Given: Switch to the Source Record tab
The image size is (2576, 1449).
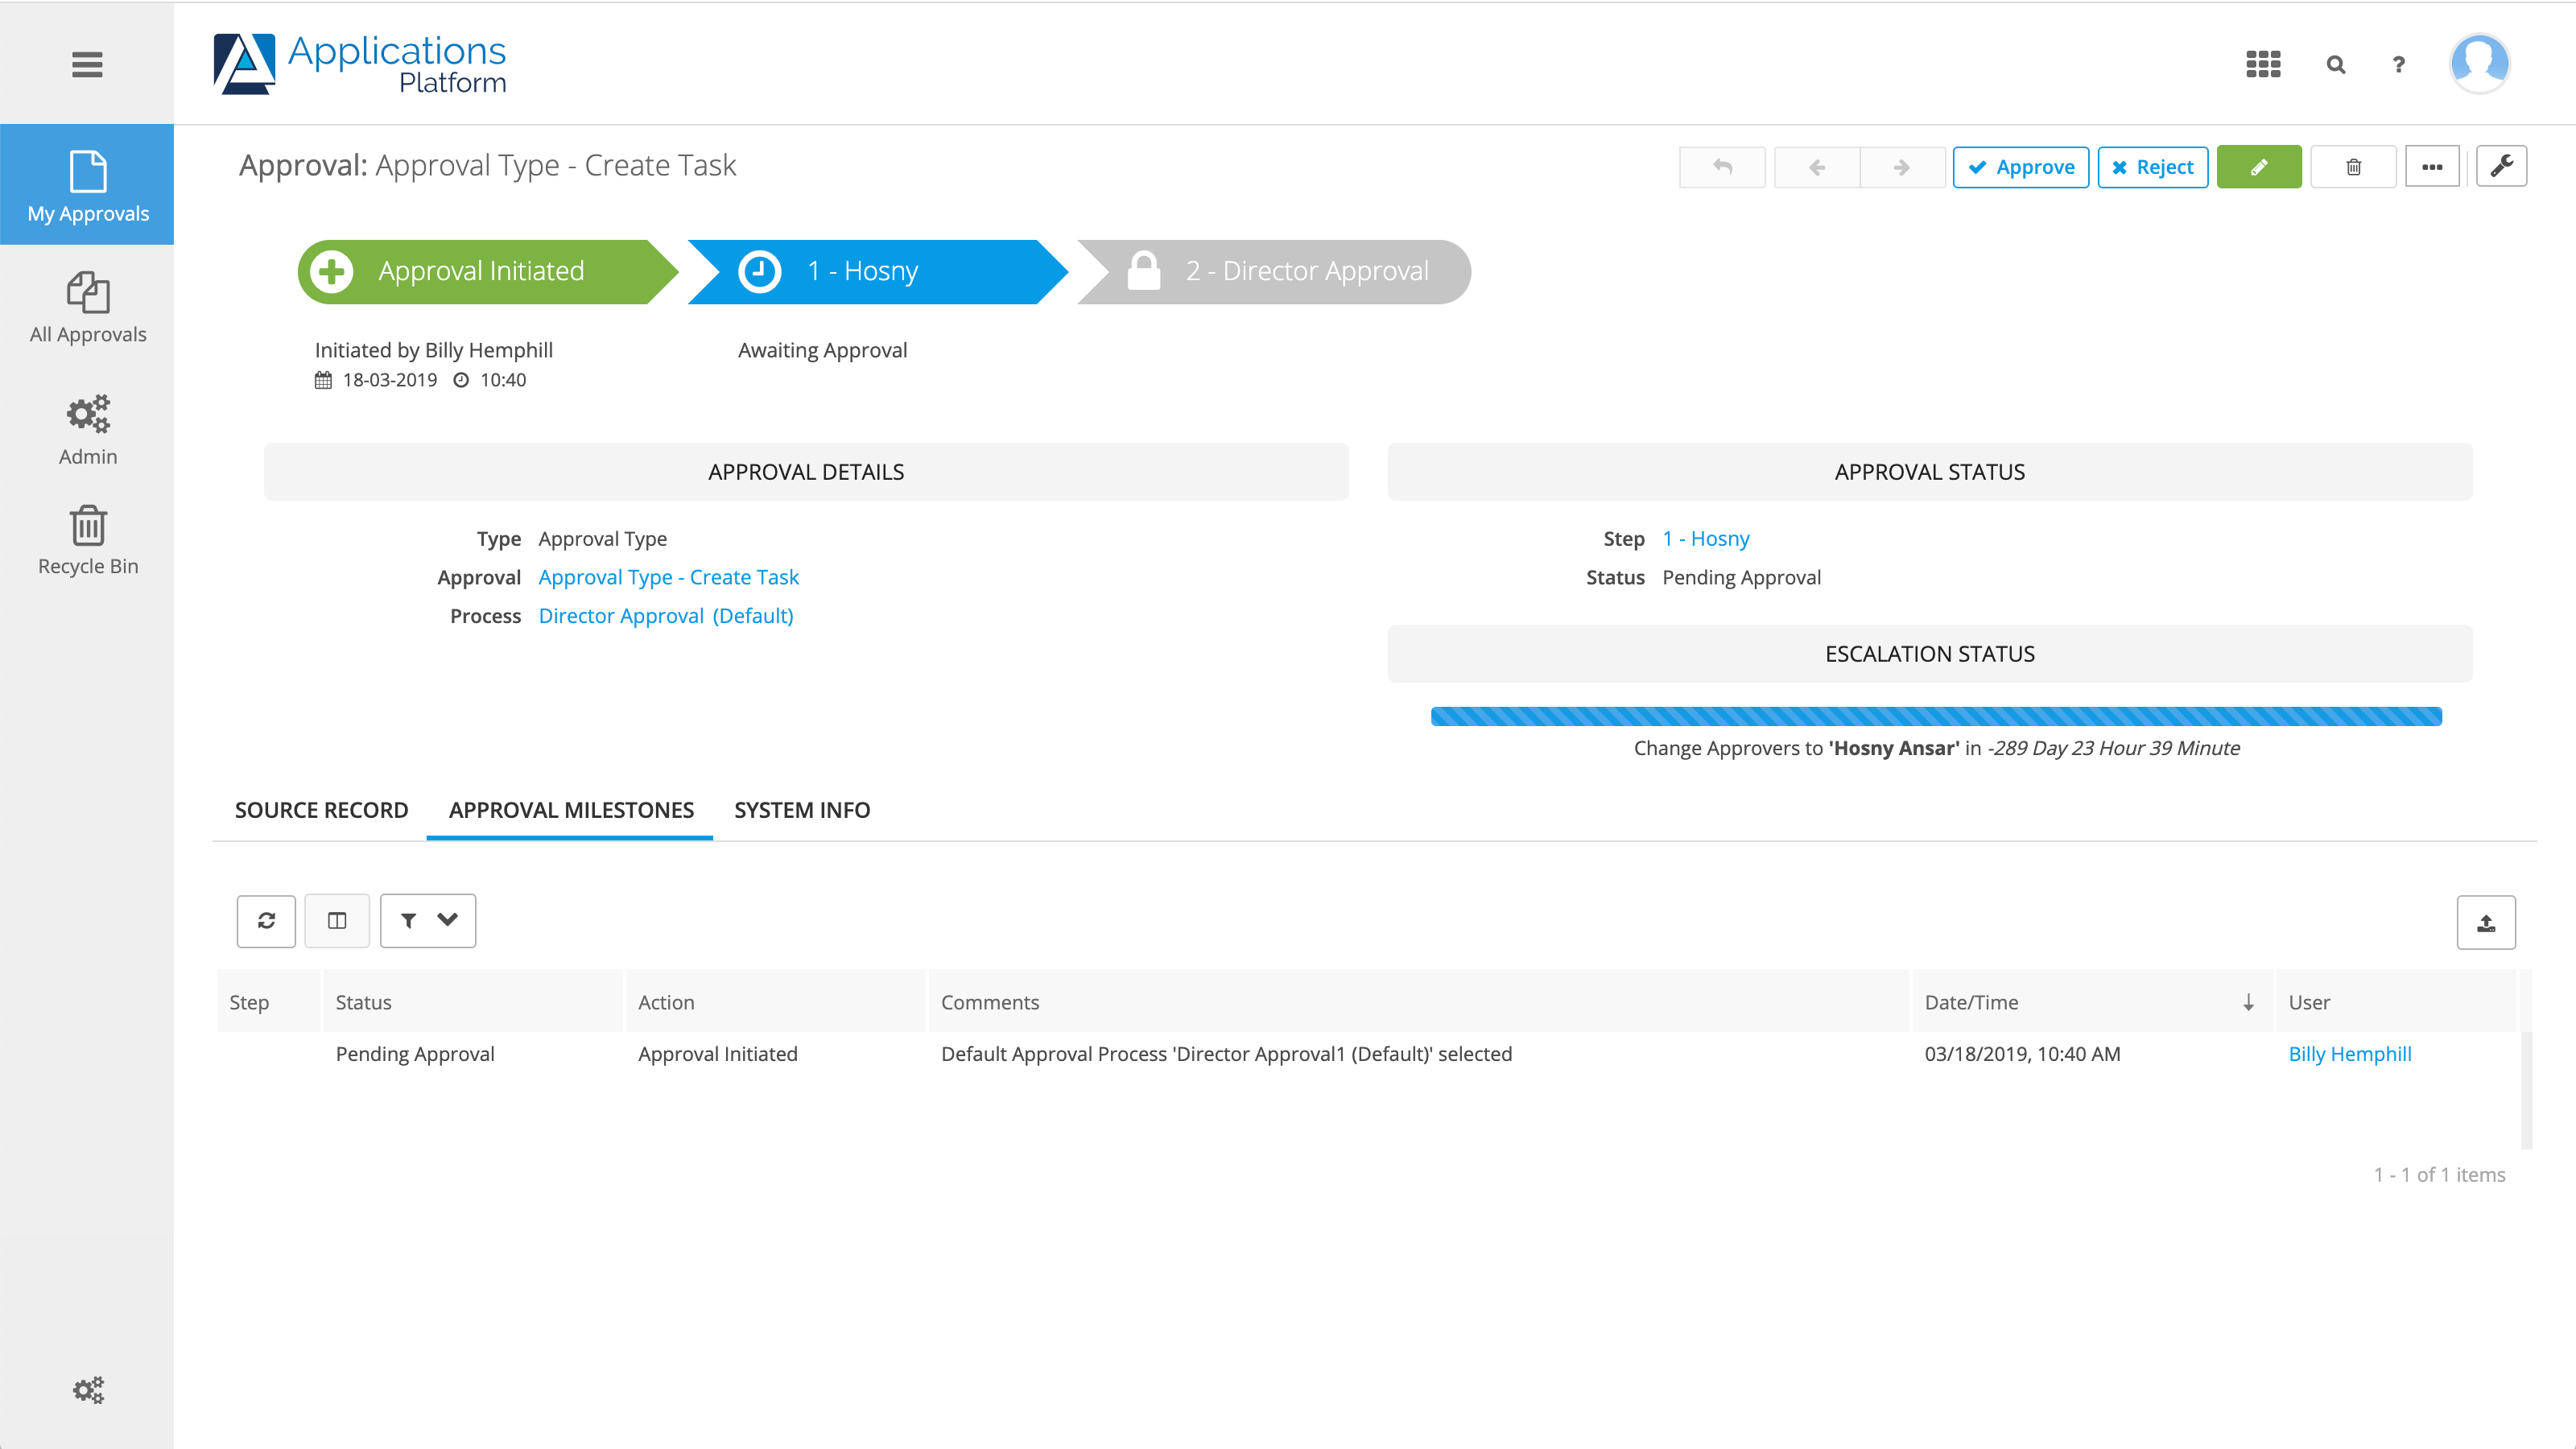Looking at the screenshot, I should (321, 810).
